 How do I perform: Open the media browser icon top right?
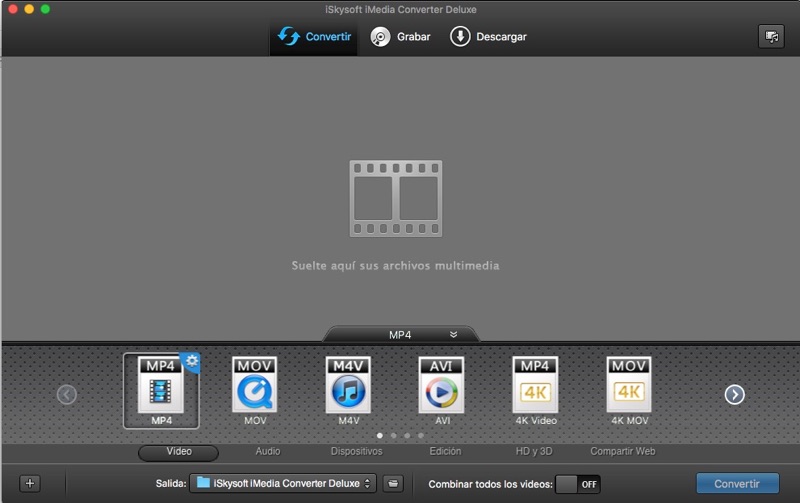[771, 37]
